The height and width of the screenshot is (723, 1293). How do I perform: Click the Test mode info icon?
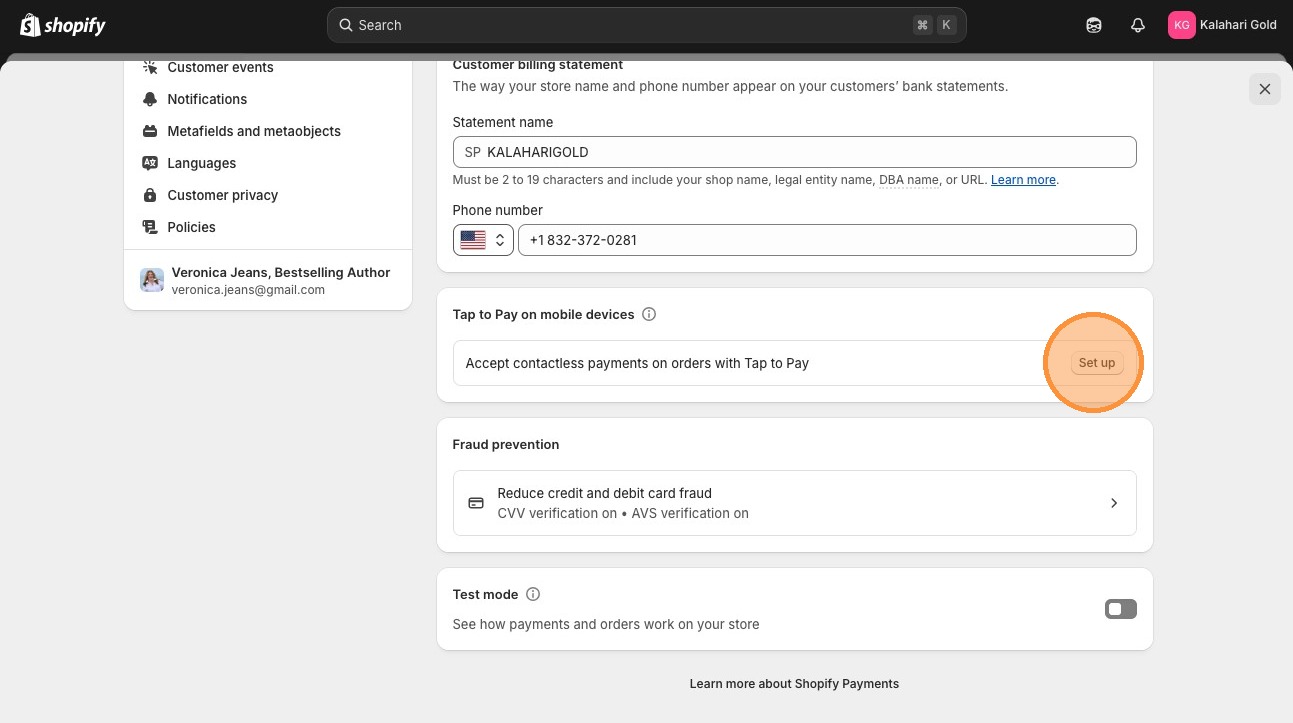pyautogui.click(x=533, y=594)
